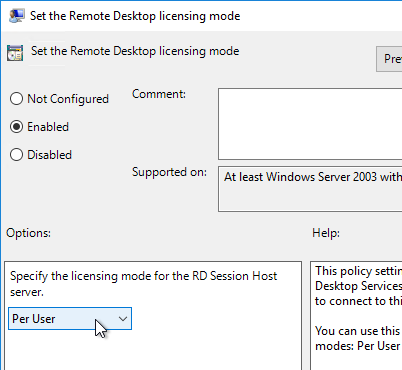The height and width of the screenshot is (370, 402).
Task: Click the chevron arrow on the licensing dropdown
Action: coord(123,319)
